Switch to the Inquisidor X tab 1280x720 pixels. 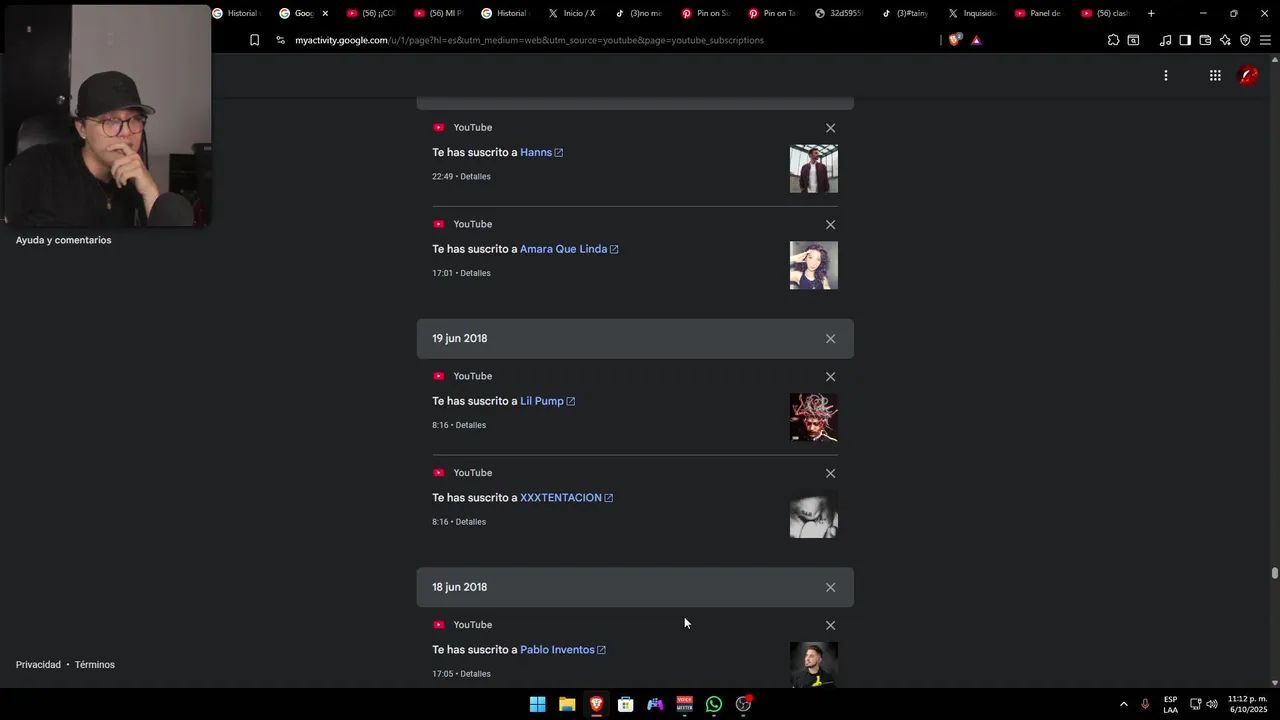[972, 13]
